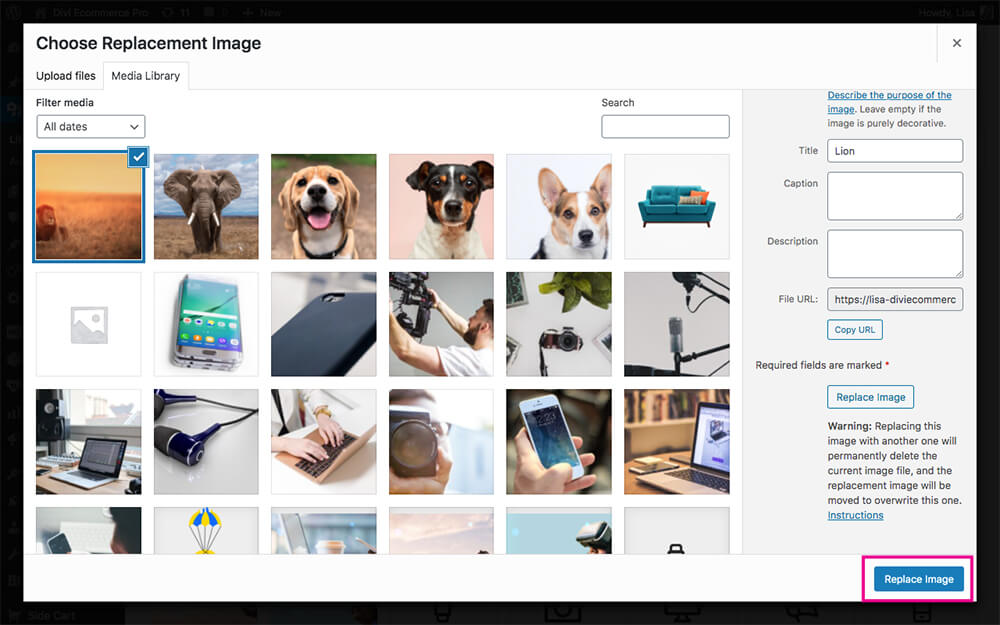
Task: Edit the Title field containing Lion
Action: 895,151
